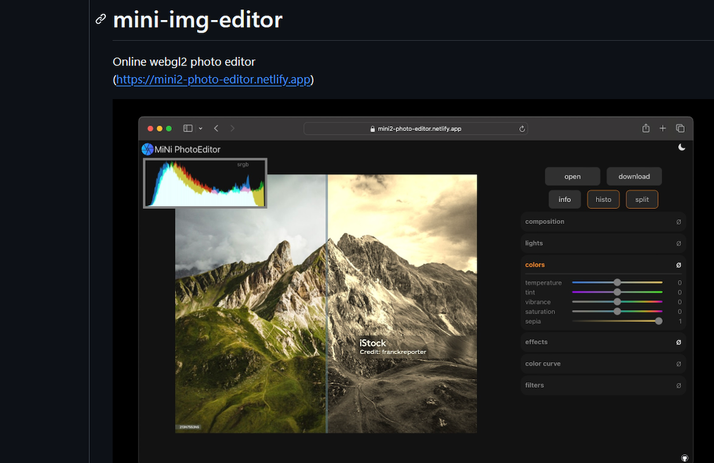Click the MiNi PhotoEditor logo icon
This screenshot has height=463, width=714.
(147, 149)
